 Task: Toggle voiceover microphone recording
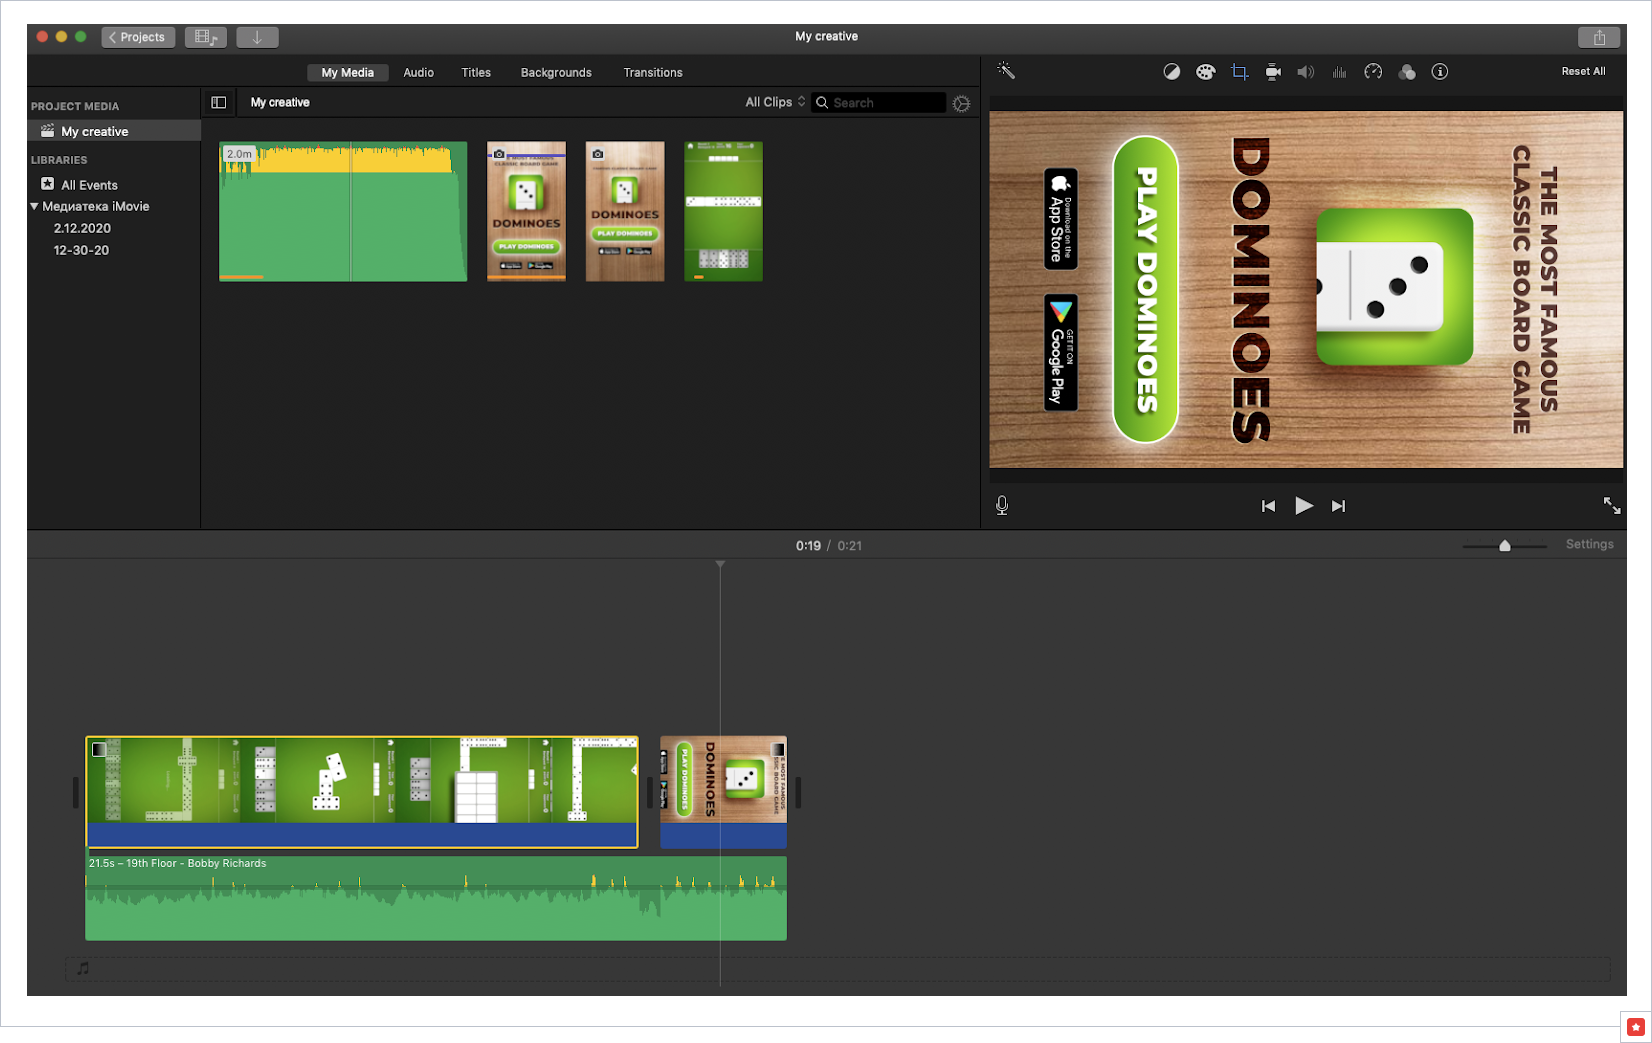click(1002, 506)
